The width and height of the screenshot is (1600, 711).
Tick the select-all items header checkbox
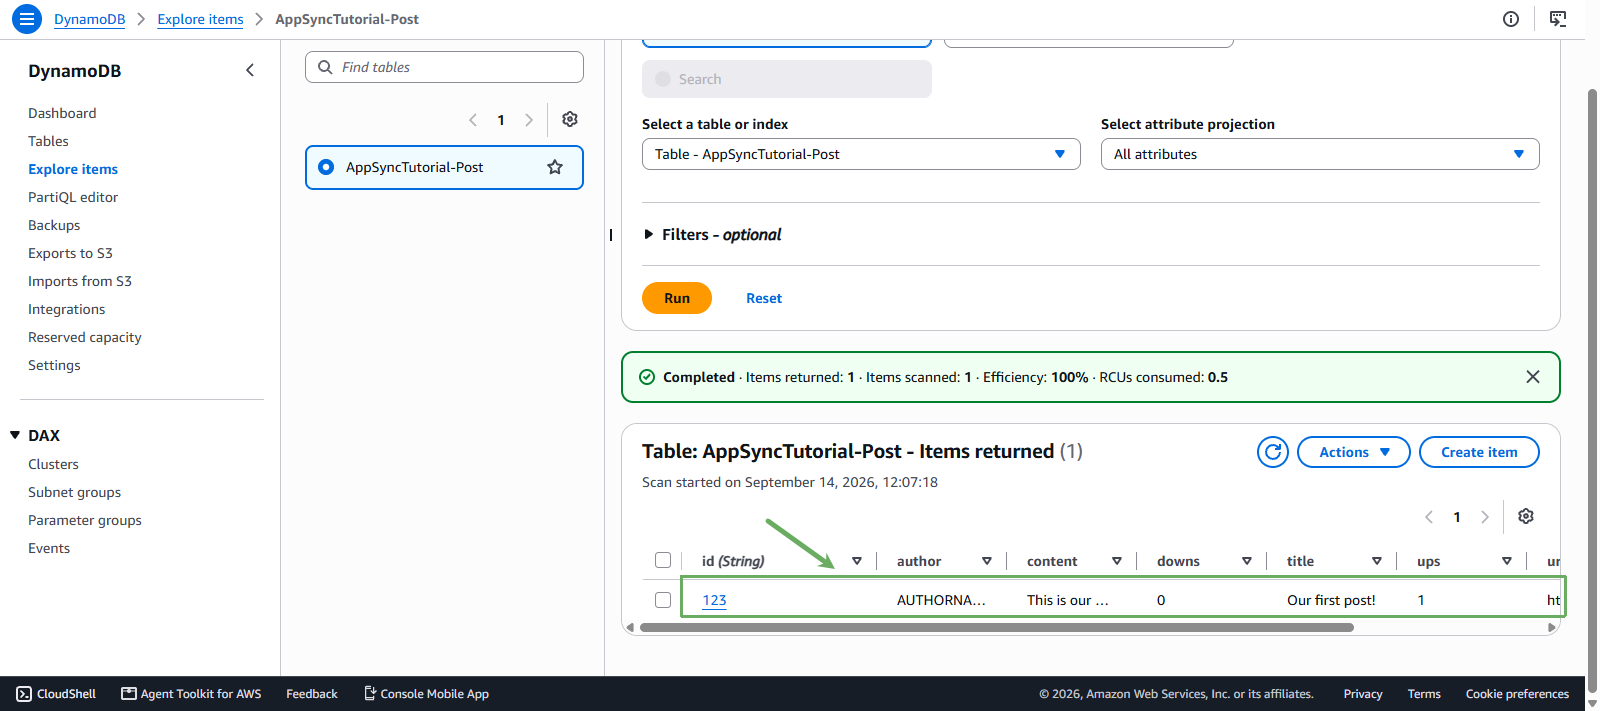coord(663,560)
